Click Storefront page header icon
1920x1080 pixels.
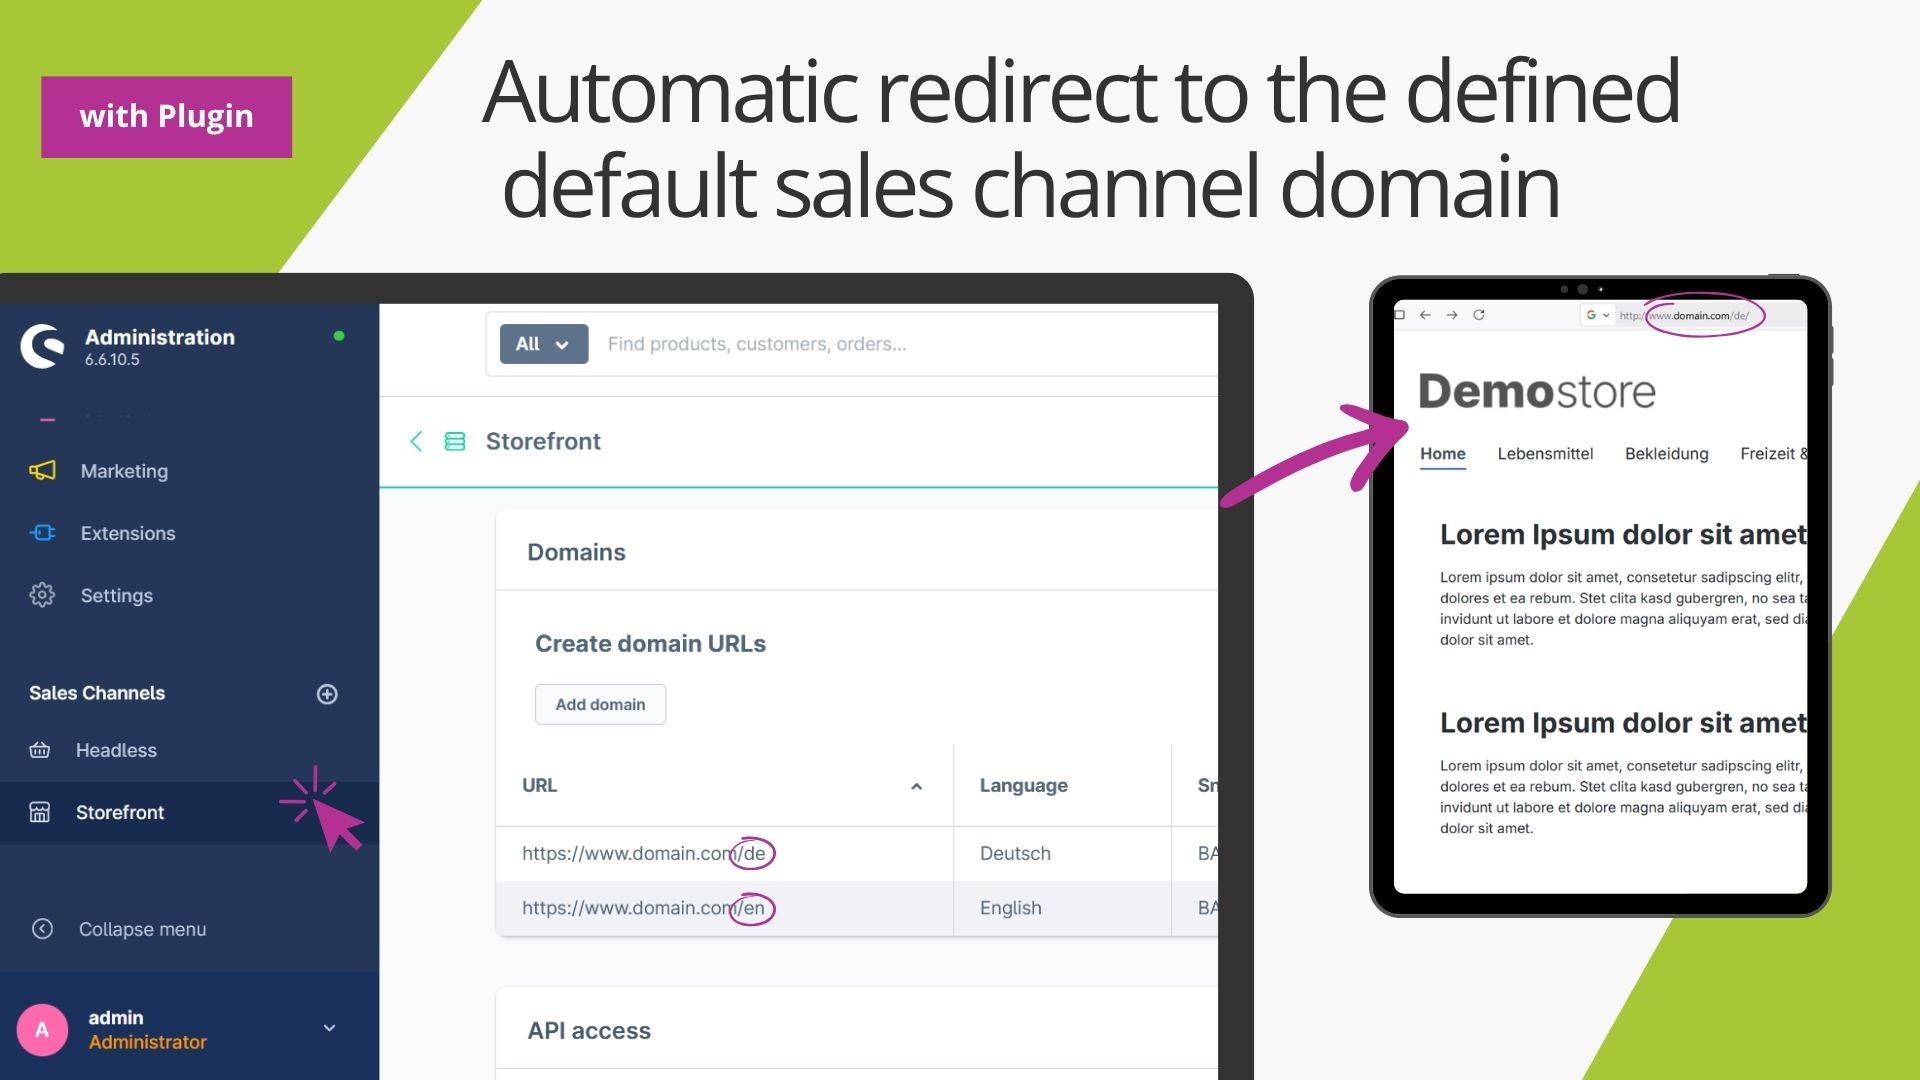pyautogui.click(x=455, y=441)
